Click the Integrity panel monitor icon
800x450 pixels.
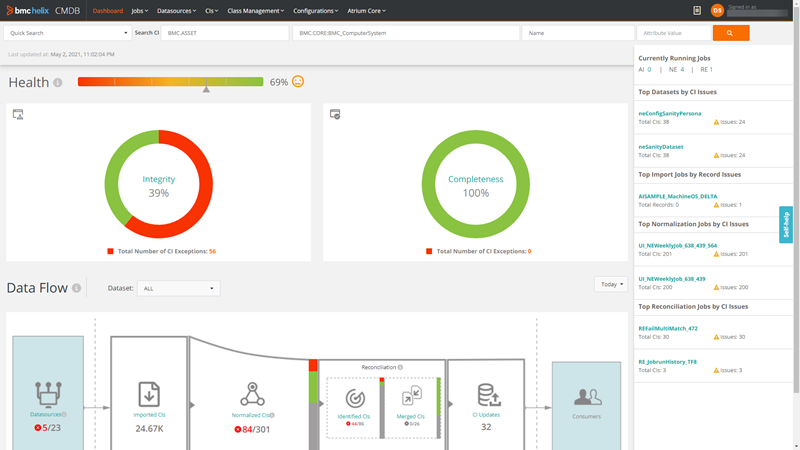[x=18, y=114]
